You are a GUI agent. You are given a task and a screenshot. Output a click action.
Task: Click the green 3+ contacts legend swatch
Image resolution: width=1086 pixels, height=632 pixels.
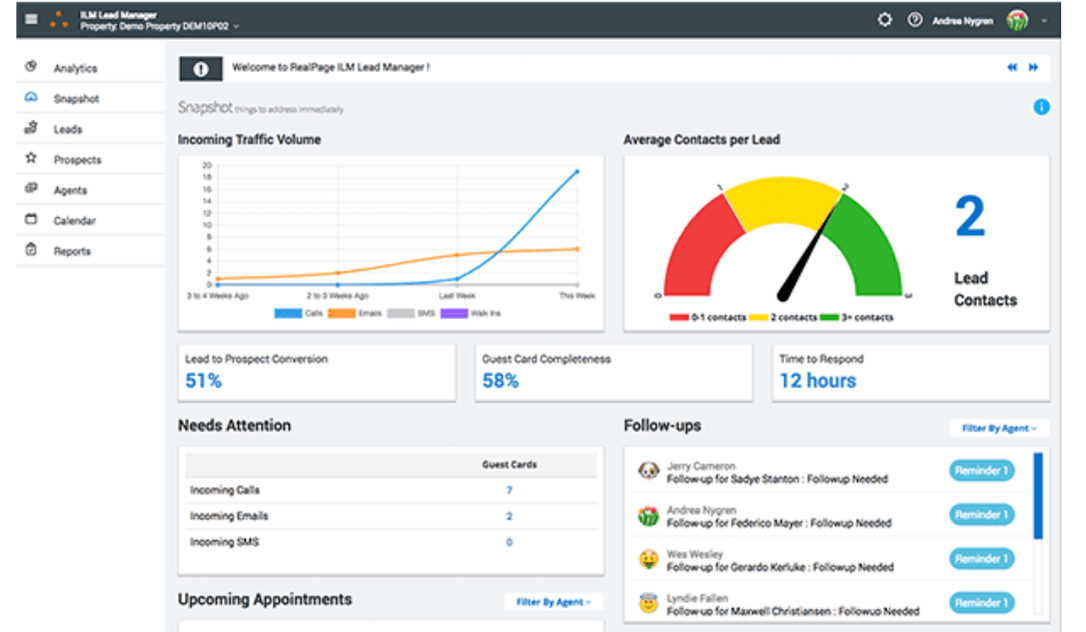click(x=829, y=318)
